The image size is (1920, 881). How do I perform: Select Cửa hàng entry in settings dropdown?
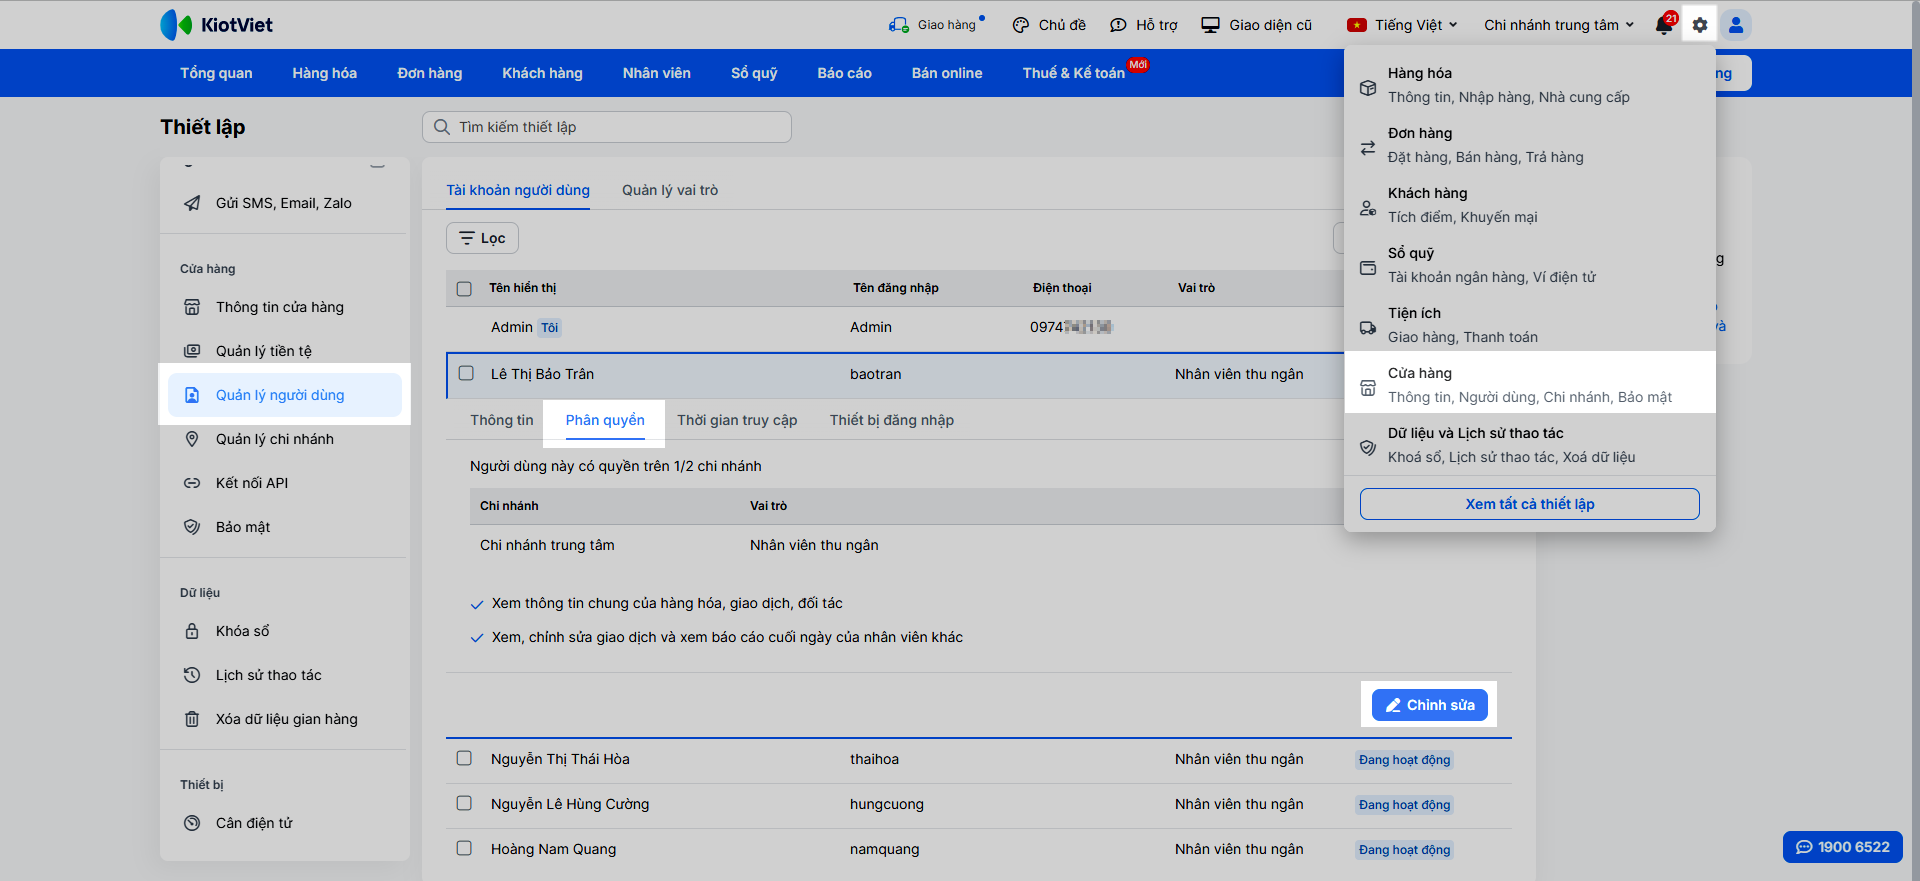(1530, 384)
